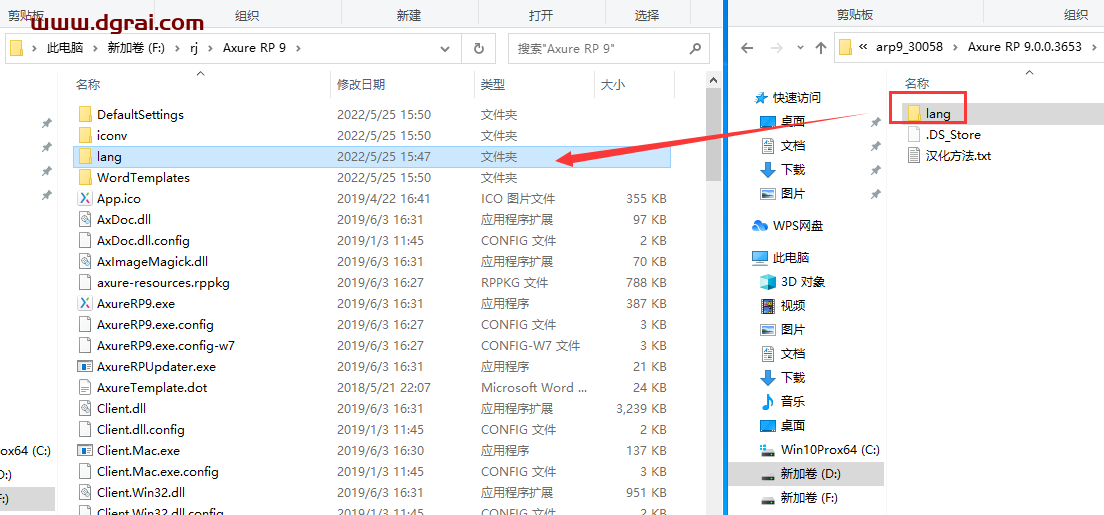Click 此电脑 in left address bar

(x=65, y=48)
